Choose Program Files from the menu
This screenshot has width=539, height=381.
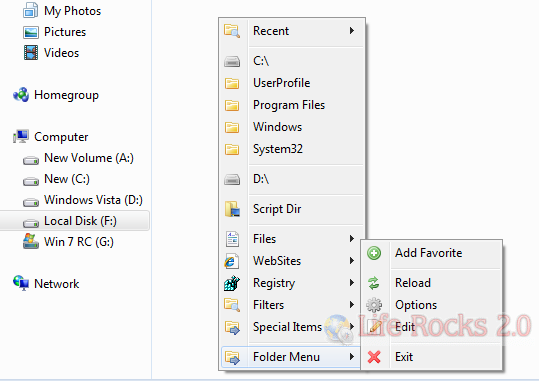[292, 105]
